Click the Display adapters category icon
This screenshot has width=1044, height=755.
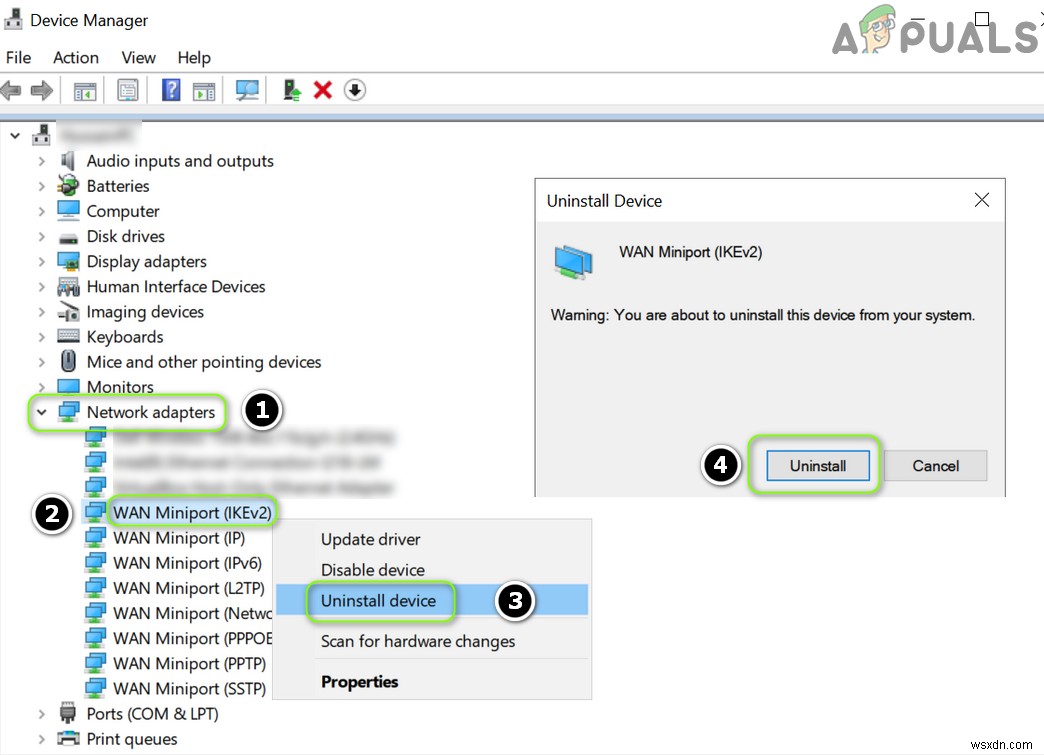point(68,262)
